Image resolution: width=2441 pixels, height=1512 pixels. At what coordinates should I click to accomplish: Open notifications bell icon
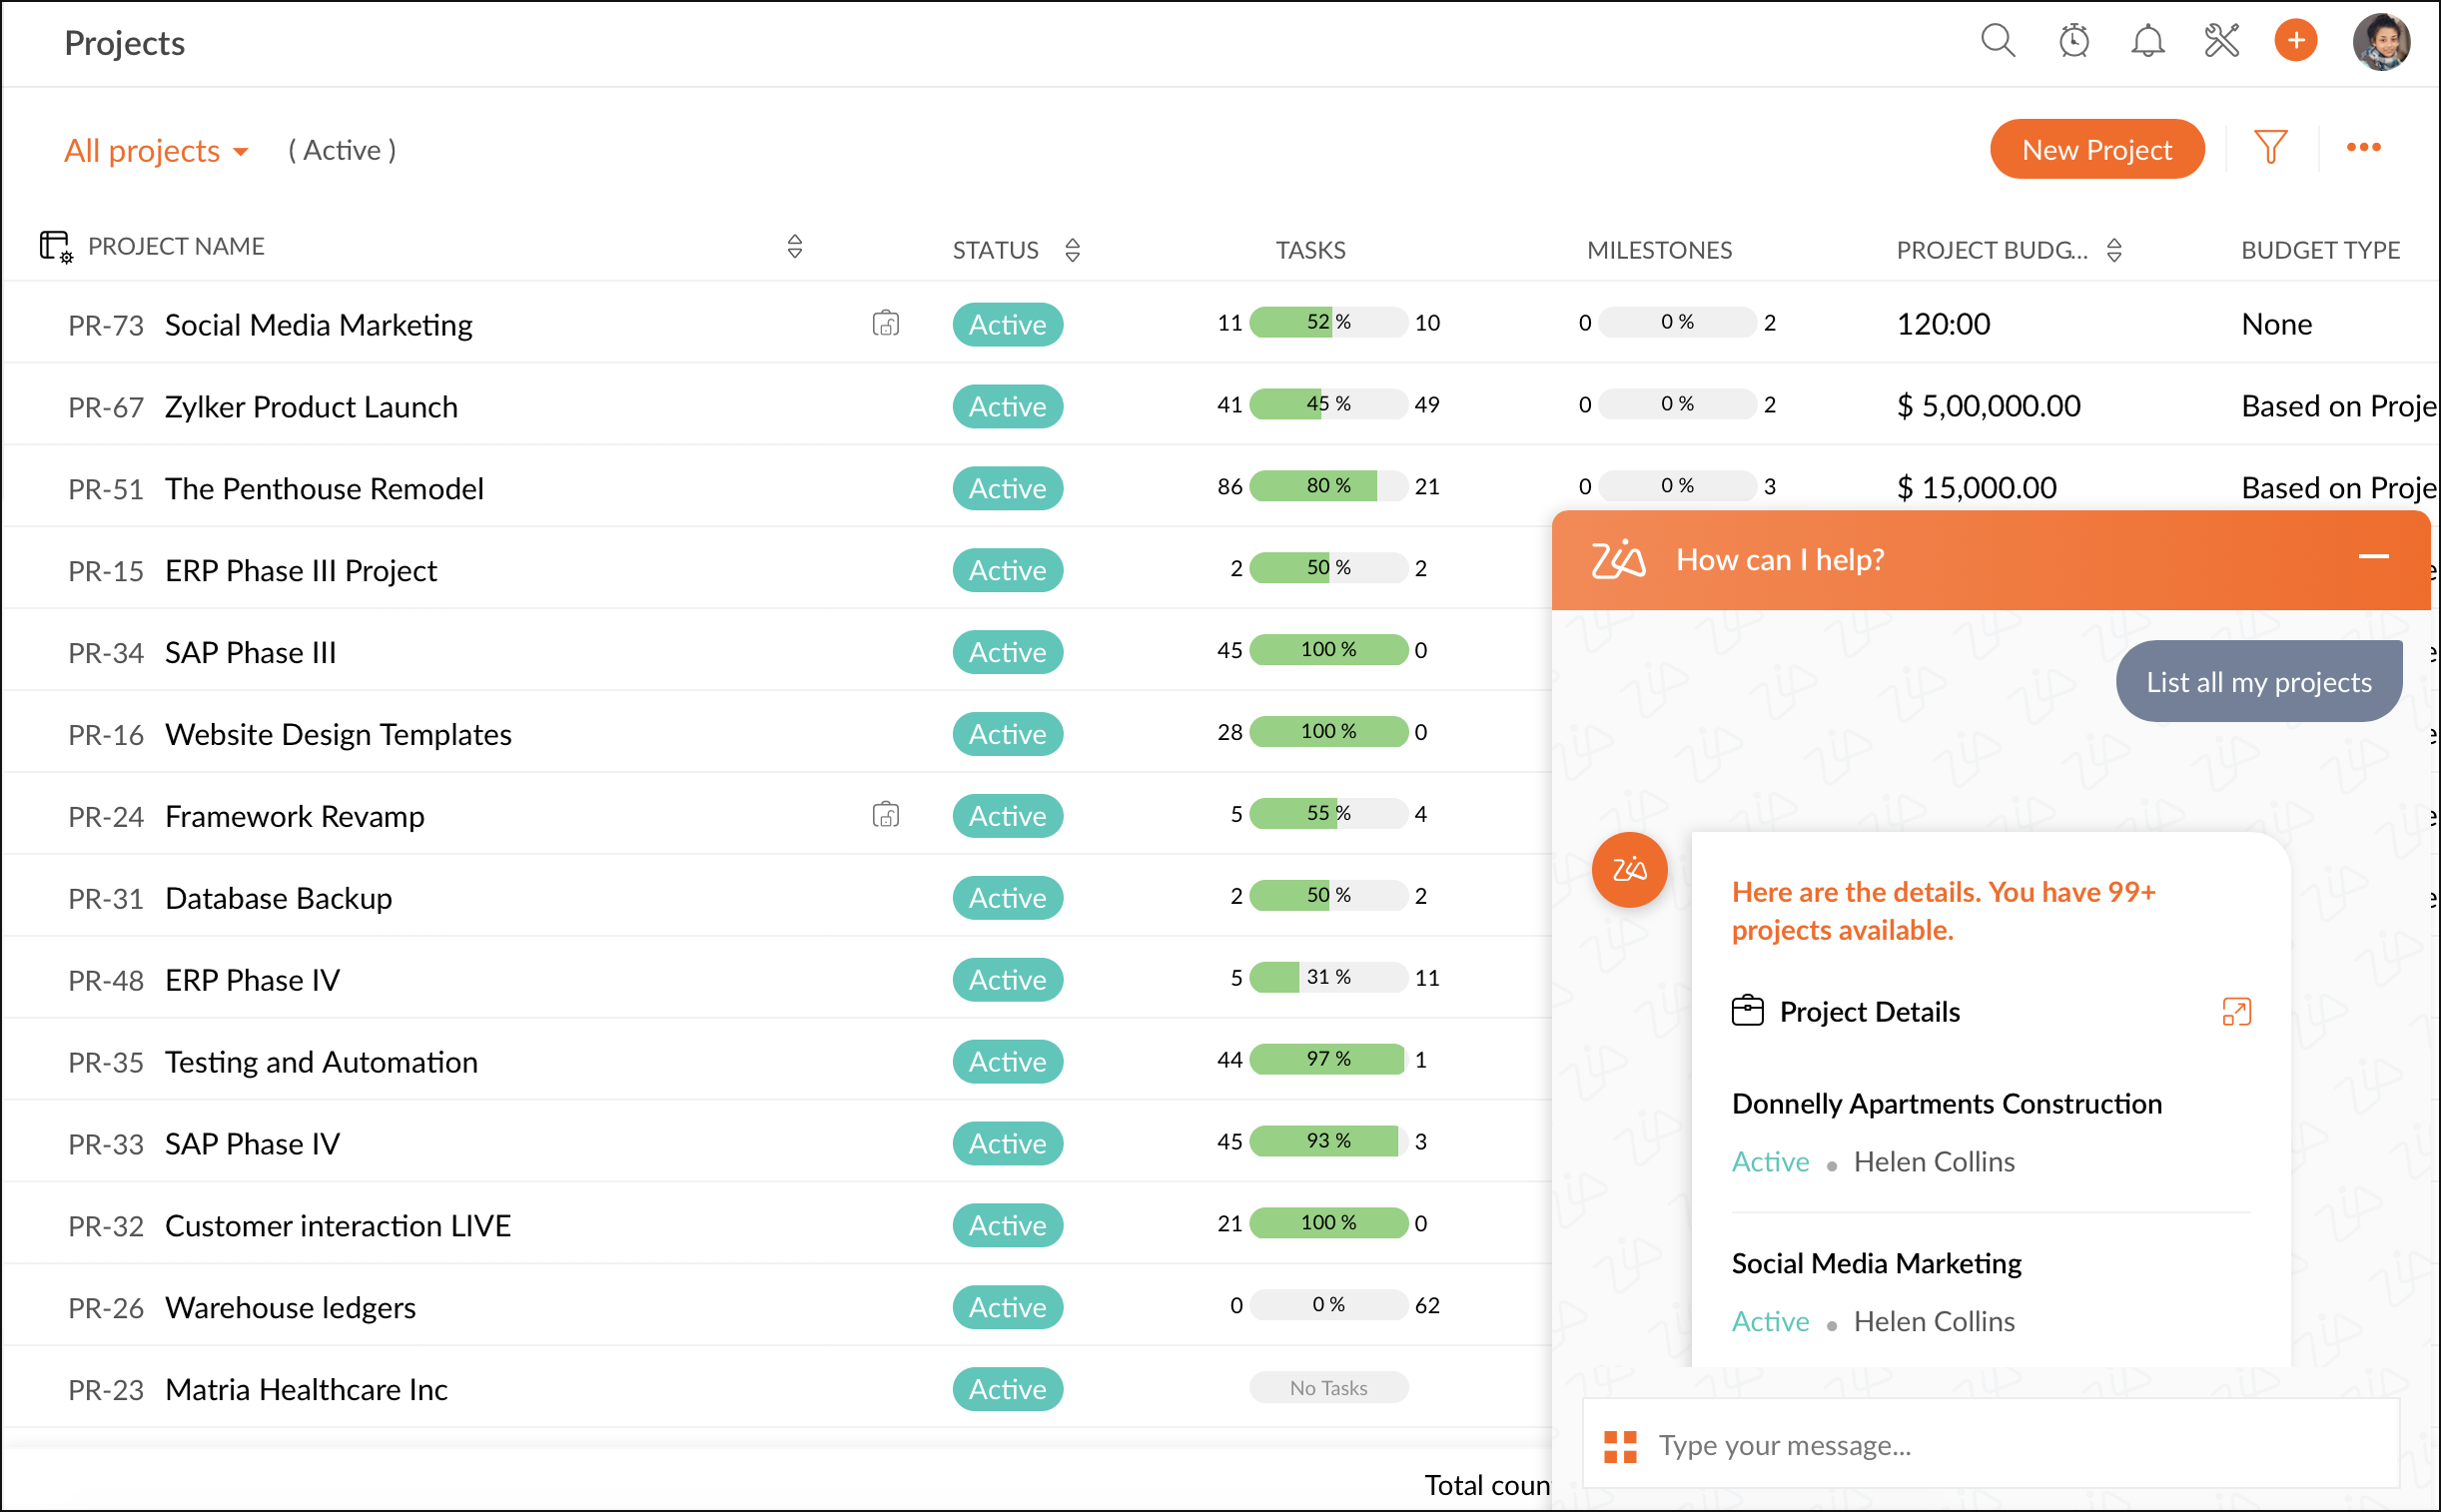2147,41
